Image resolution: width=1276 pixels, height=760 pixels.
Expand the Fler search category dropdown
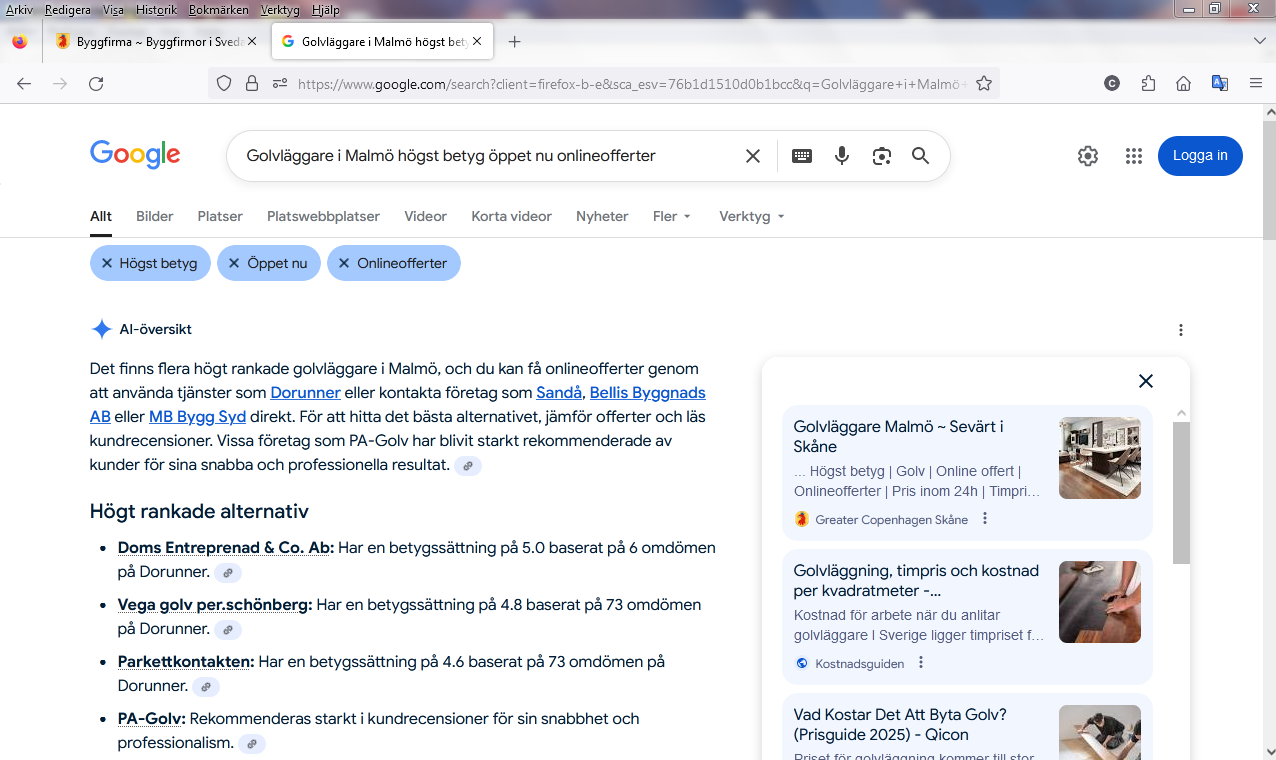click(x=671, y=216)
